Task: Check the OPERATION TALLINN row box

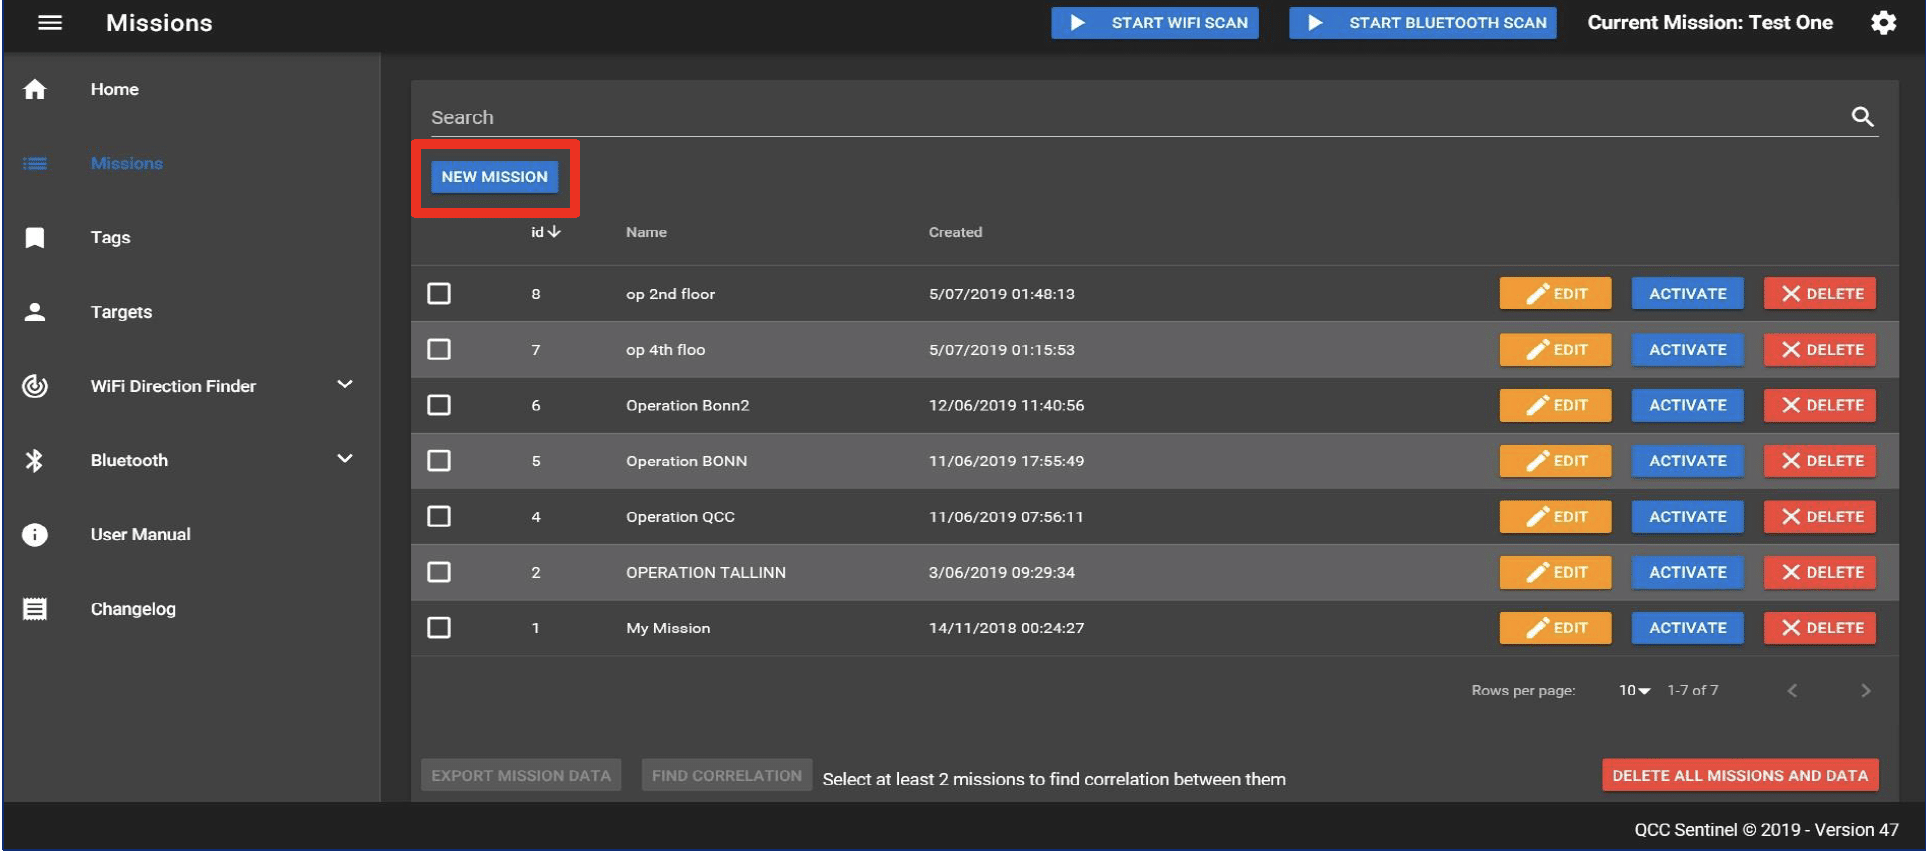Action: pos(439,572)
